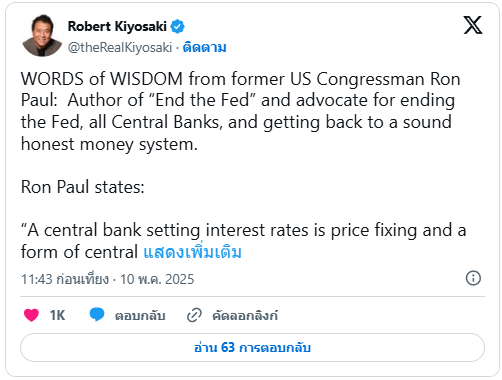Open the Robert Kiyosaki display name link
The image size is (502, 380).
(x=117, y=26)
